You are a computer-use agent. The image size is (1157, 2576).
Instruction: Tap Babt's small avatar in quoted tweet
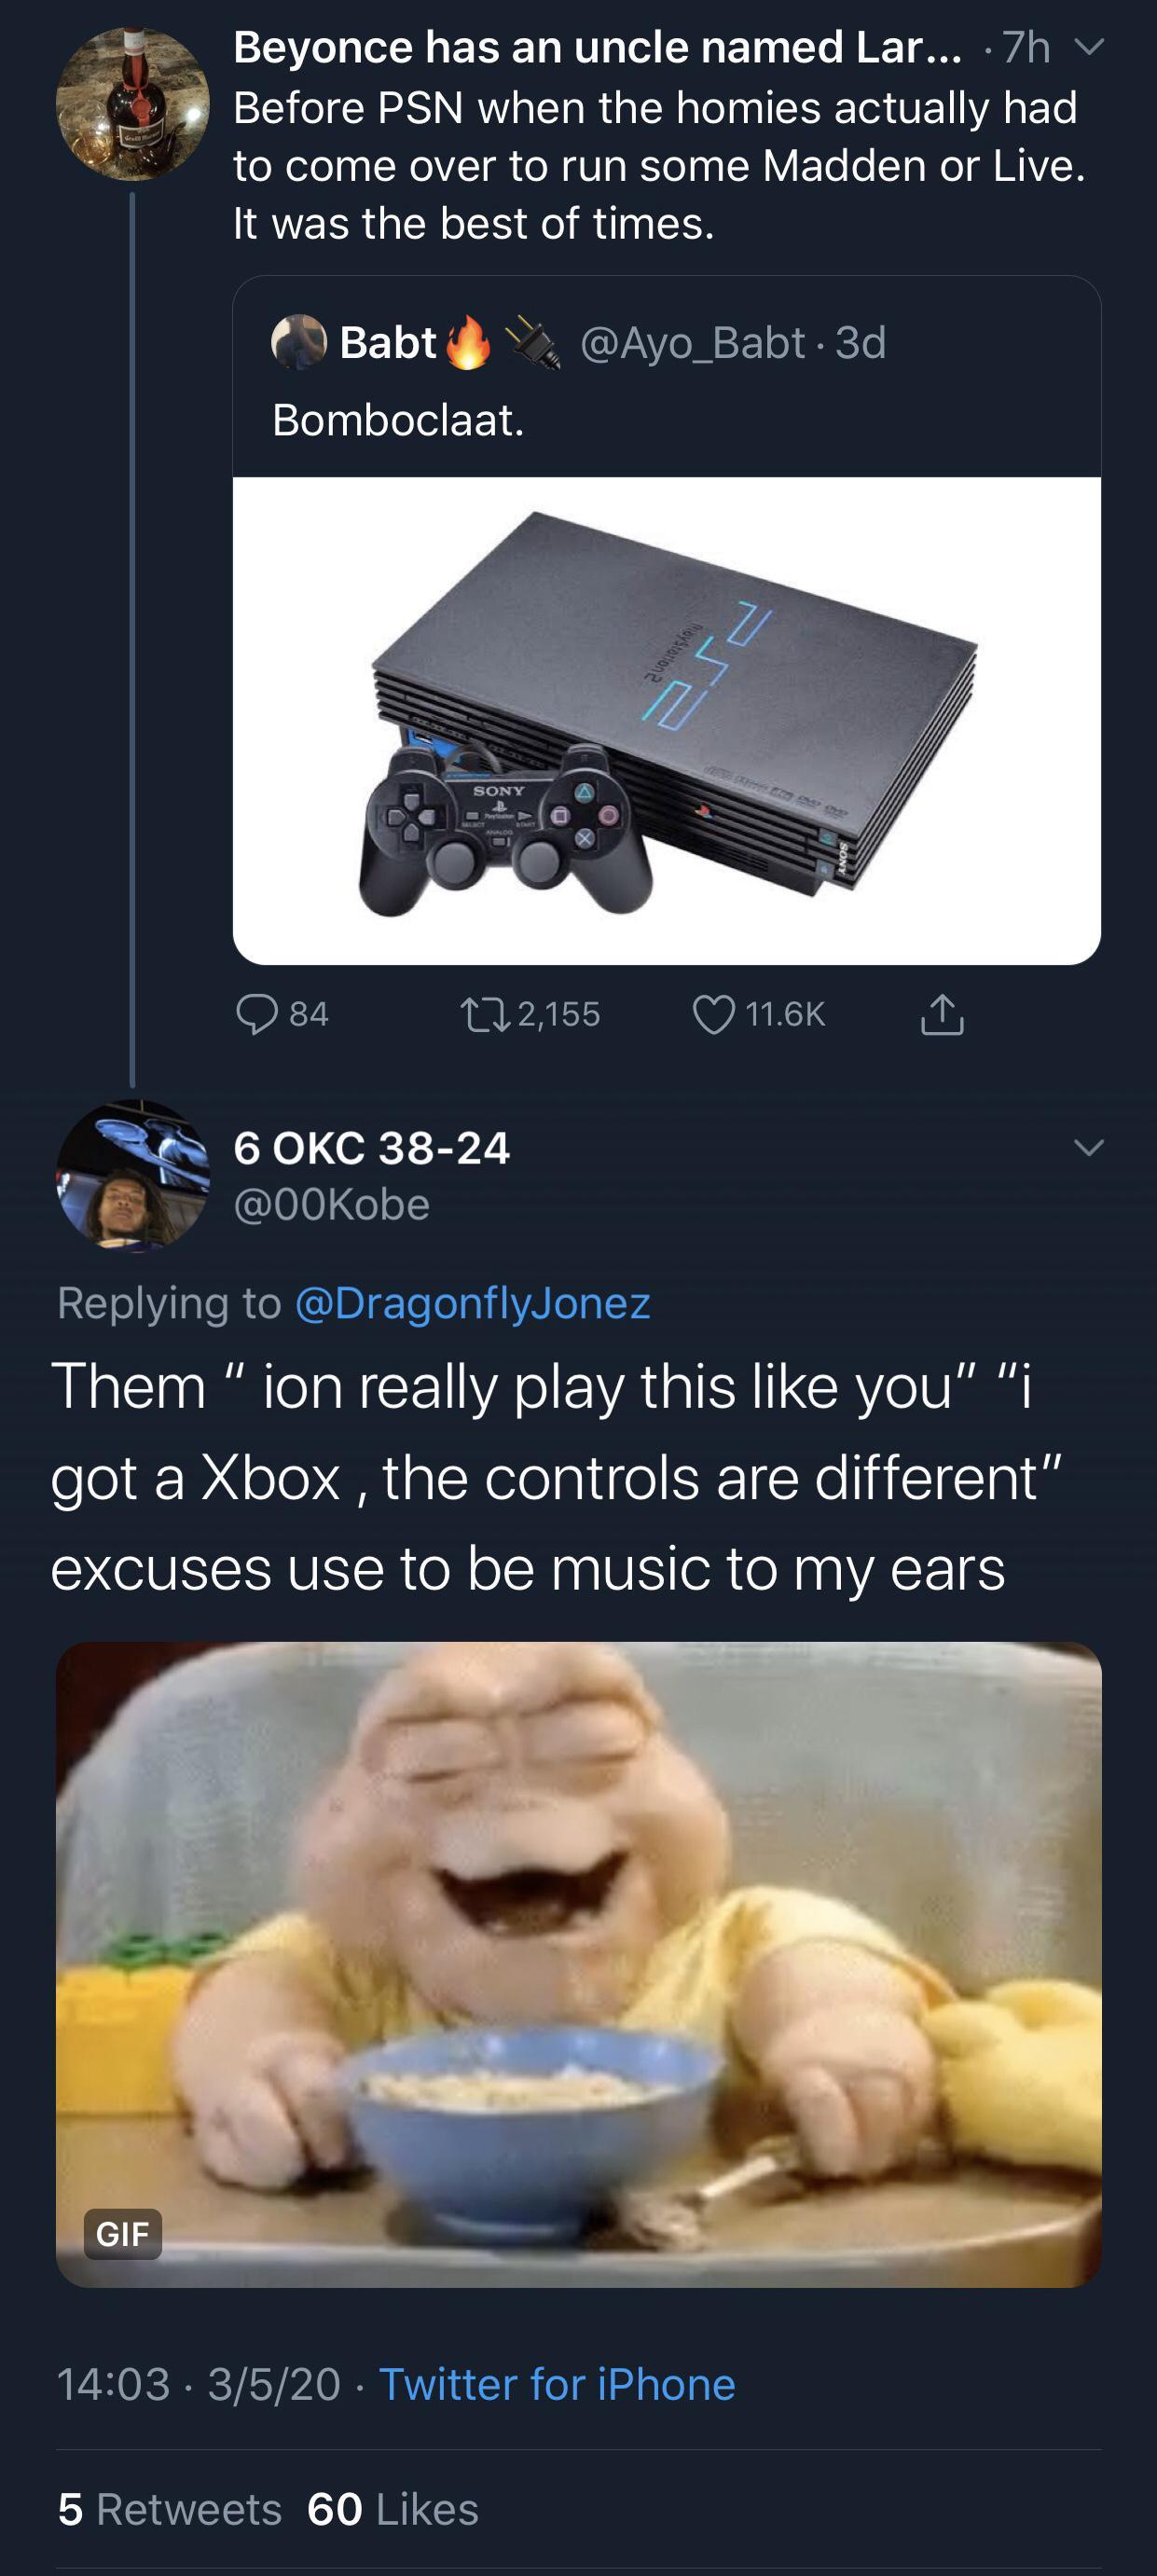(298, 342)
